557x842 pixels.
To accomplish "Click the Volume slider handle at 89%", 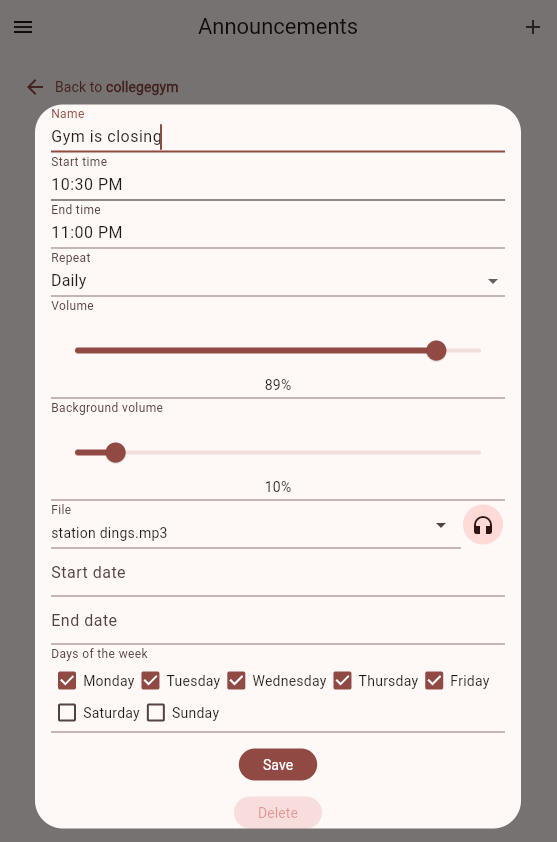I will pos(436,351).
